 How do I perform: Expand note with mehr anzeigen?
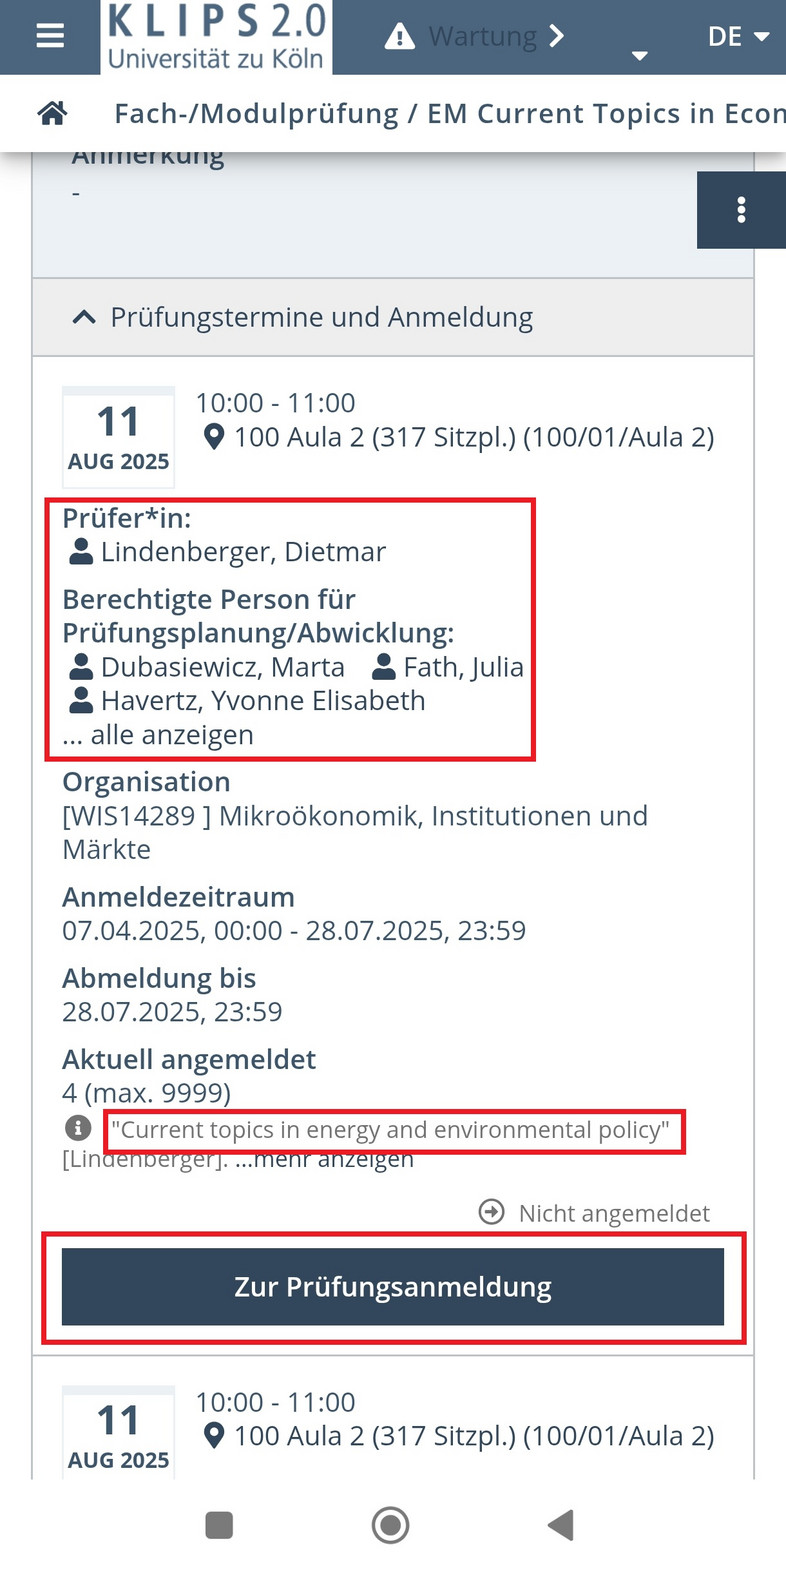(324, 1160)
